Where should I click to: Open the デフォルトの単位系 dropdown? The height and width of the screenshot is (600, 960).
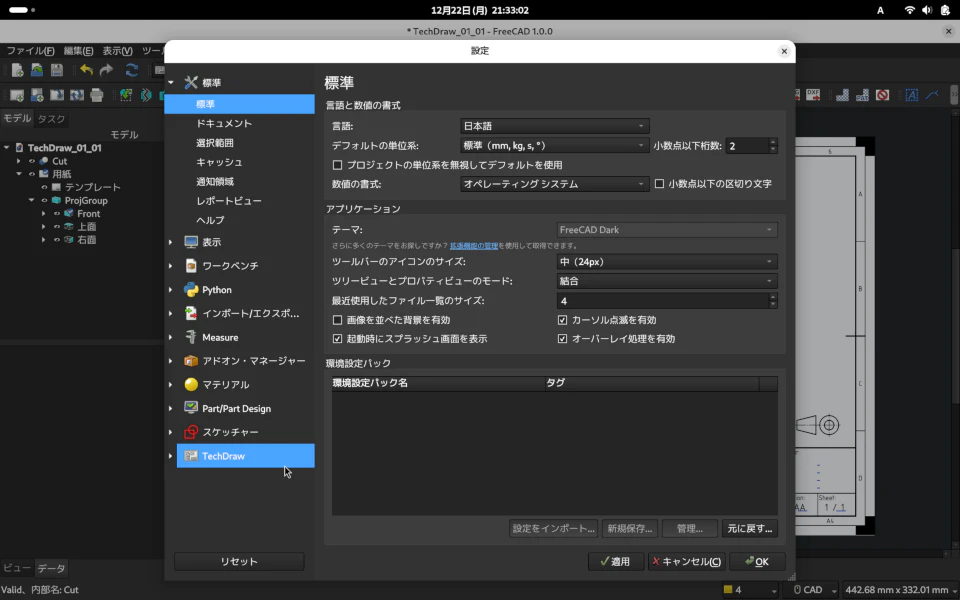[555, 146]
